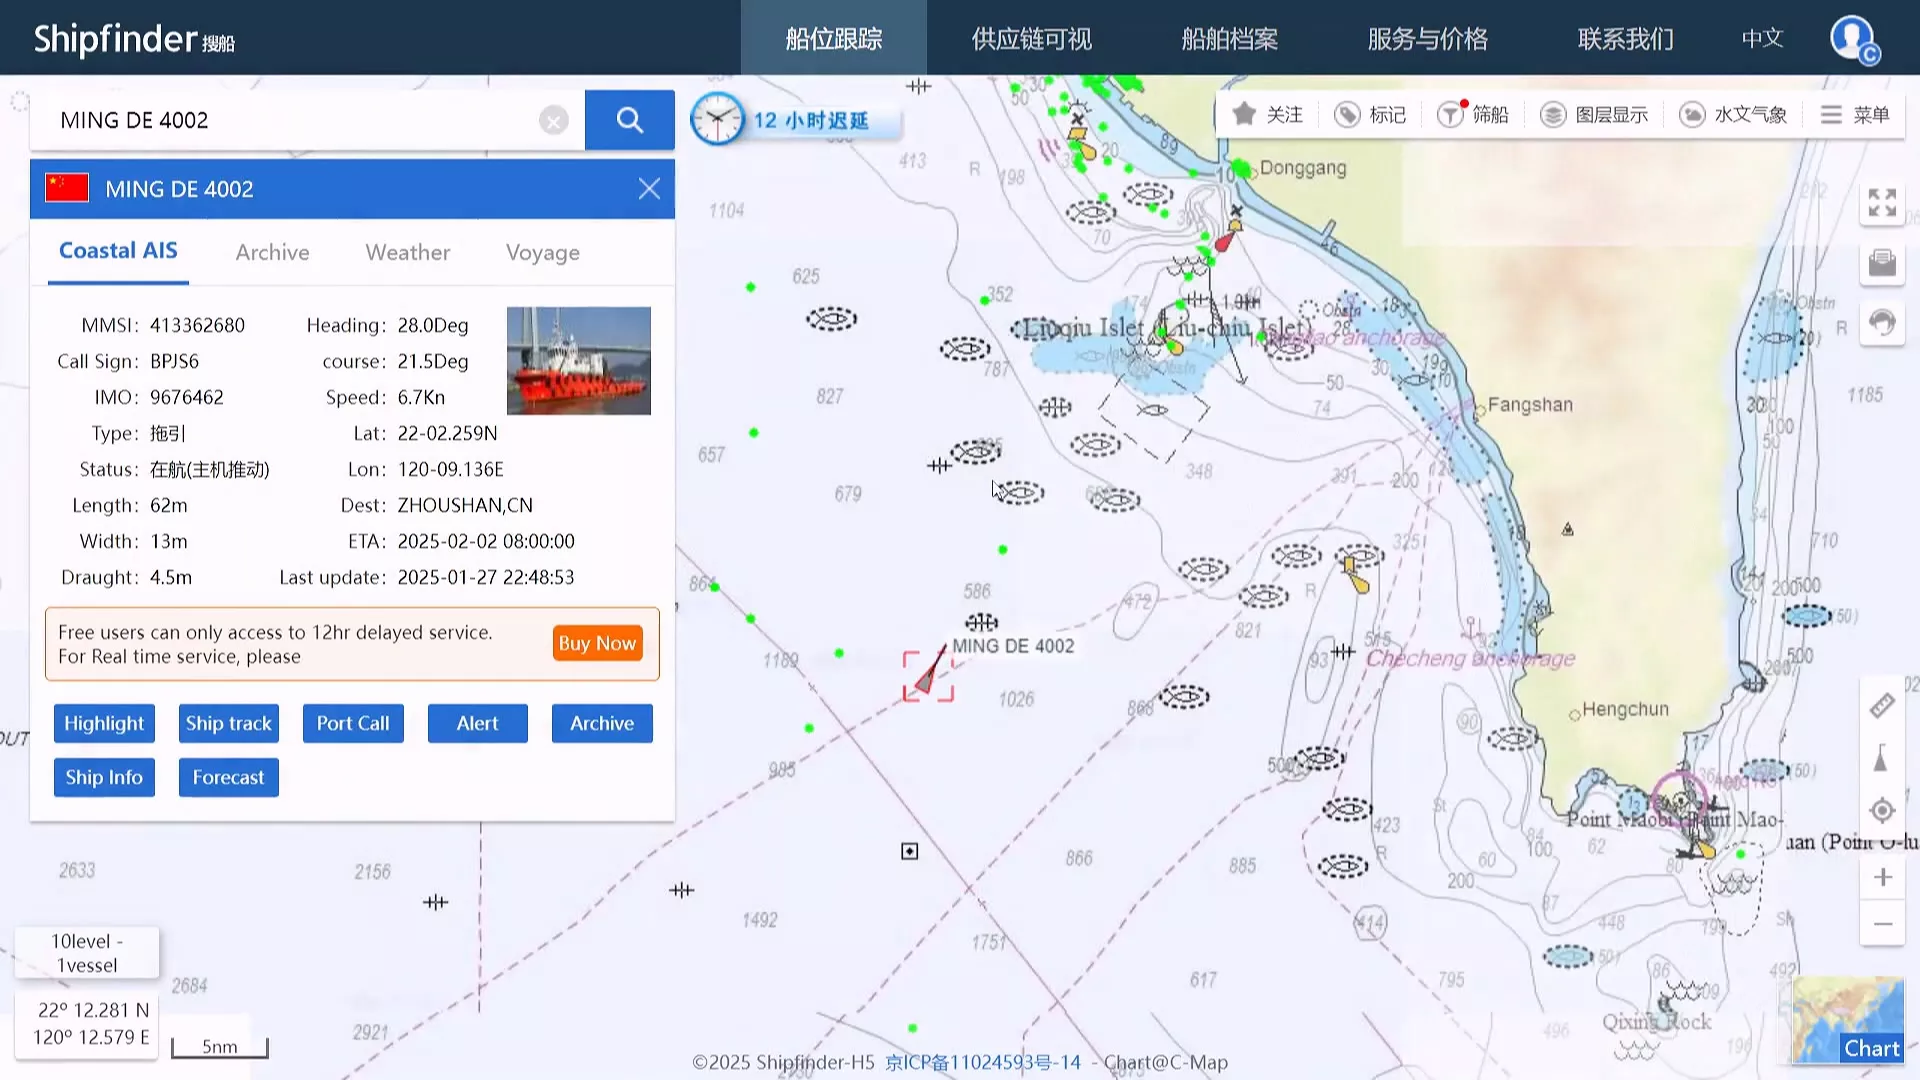Click the Alert button

[x=477, y=723]
